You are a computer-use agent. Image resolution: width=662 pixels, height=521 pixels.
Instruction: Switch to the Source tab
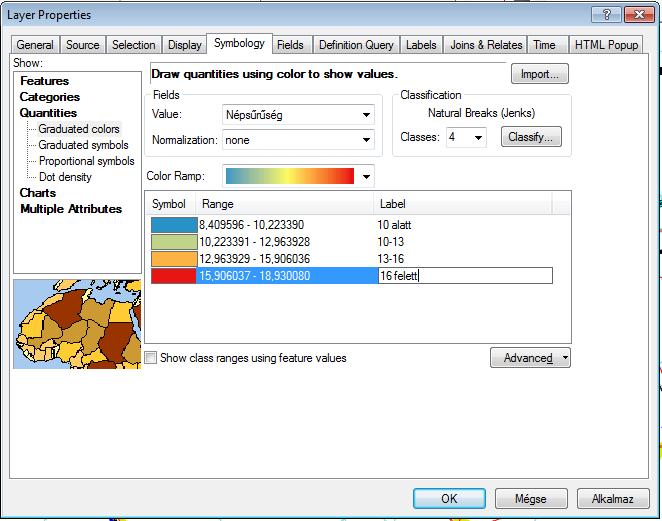(83, 45)
